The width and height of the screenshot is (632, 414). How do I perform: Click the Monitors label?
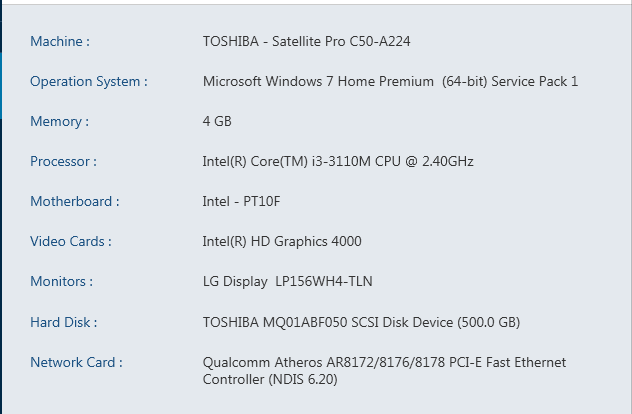click(x=62, y=281)
